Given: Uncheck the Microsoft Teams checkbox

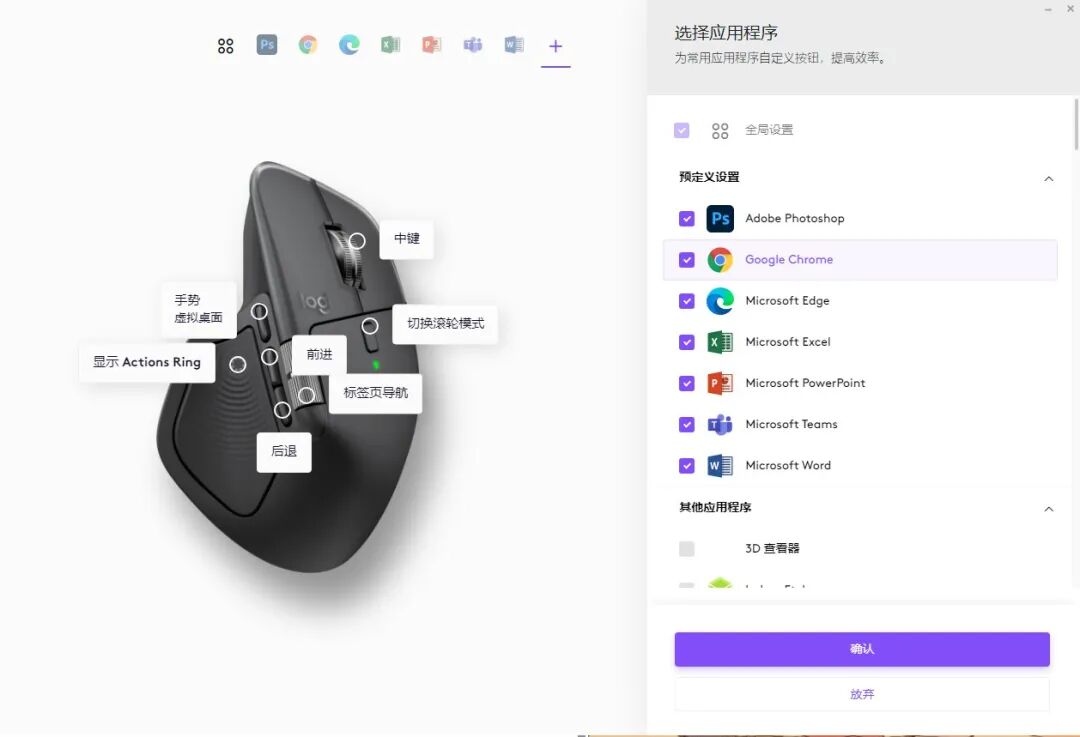Looking at the screenshot, I should pos(687,424).
